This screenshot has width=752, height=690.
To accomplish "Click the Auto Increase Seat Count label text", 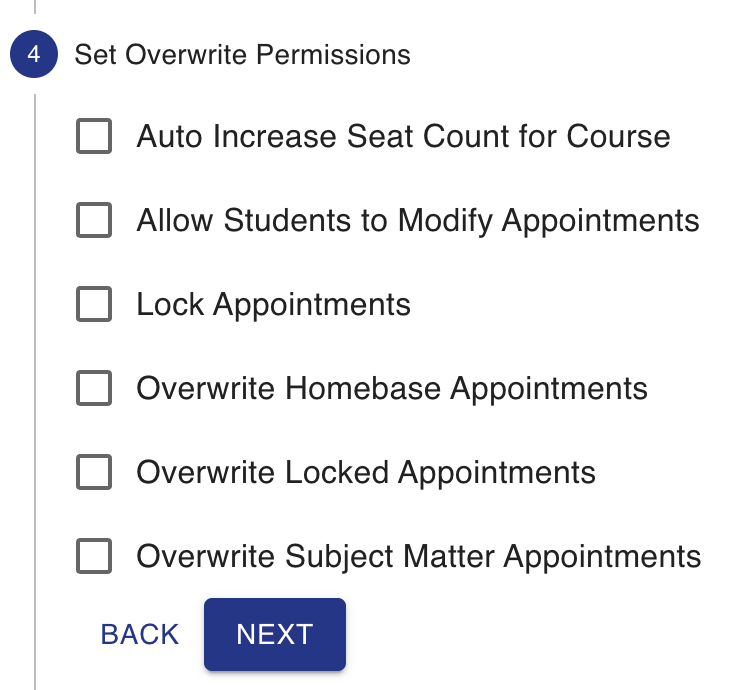I will (403, 136).
